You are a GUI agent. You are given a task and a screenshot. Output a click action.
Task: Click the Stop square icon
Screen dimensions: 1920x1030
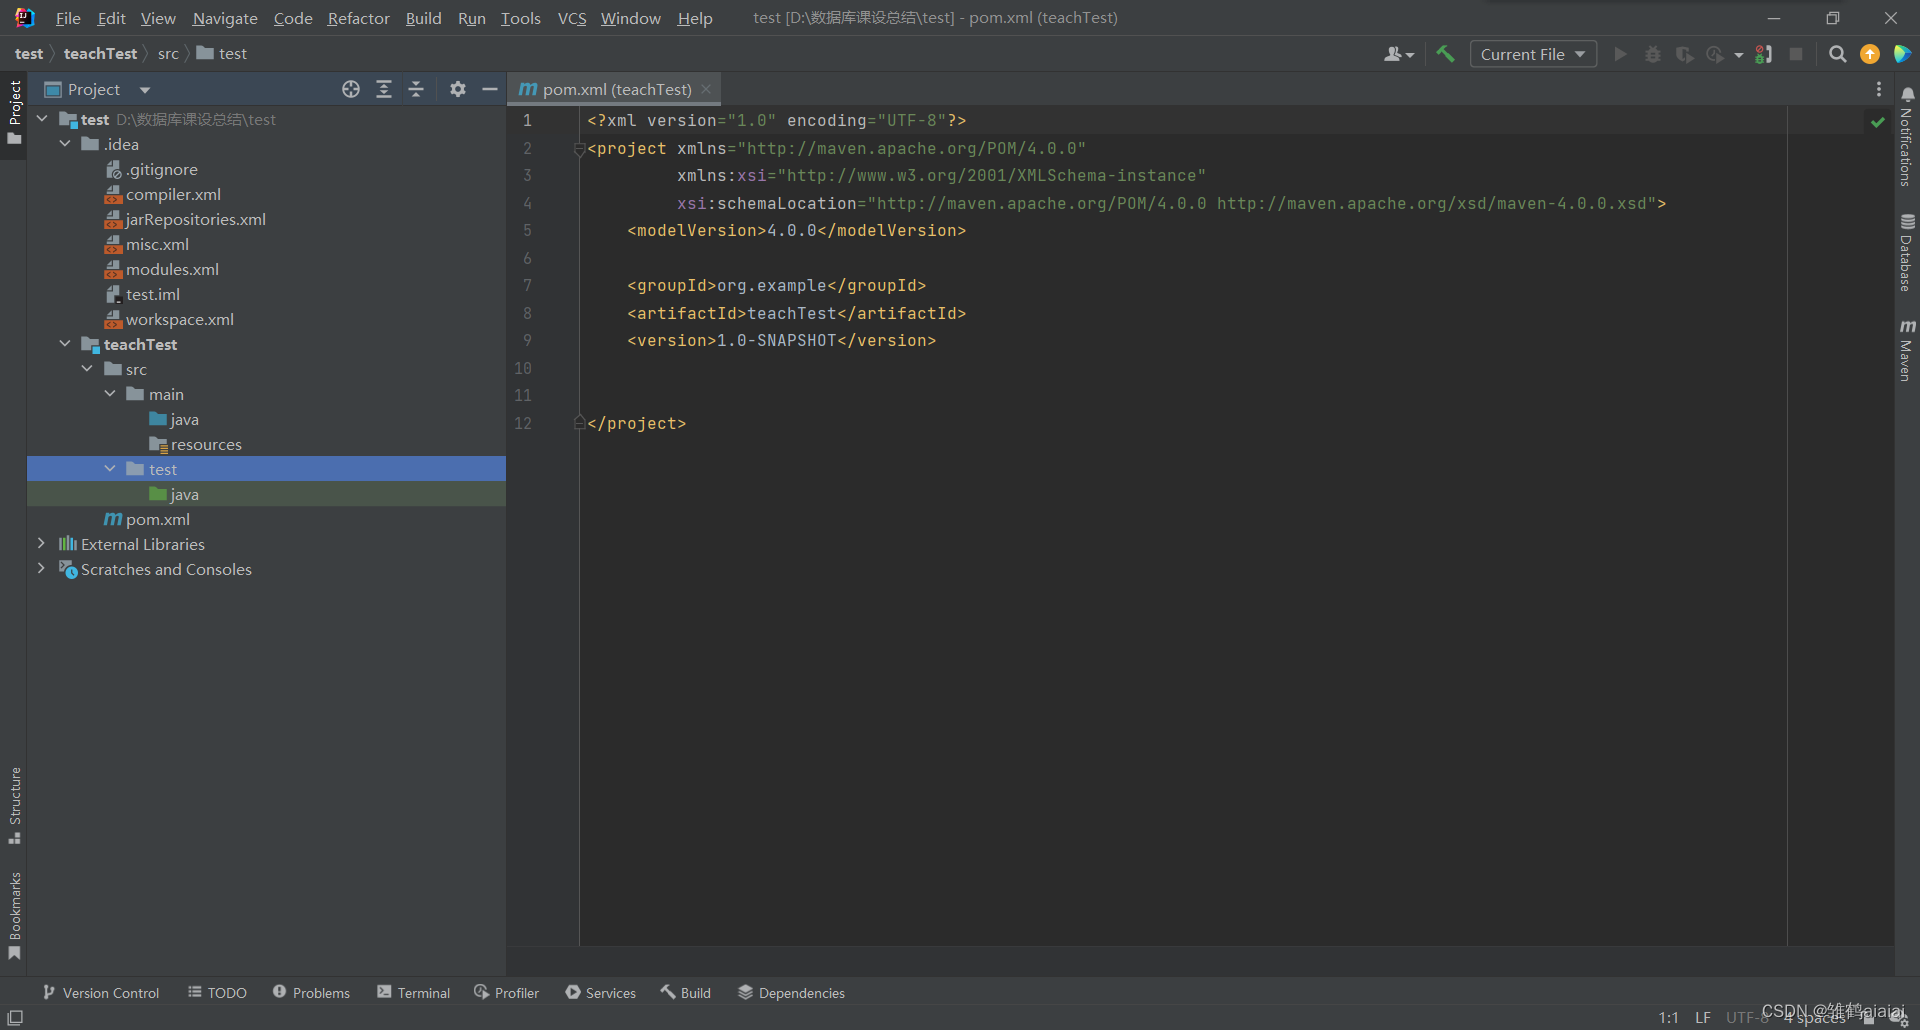1796,54
